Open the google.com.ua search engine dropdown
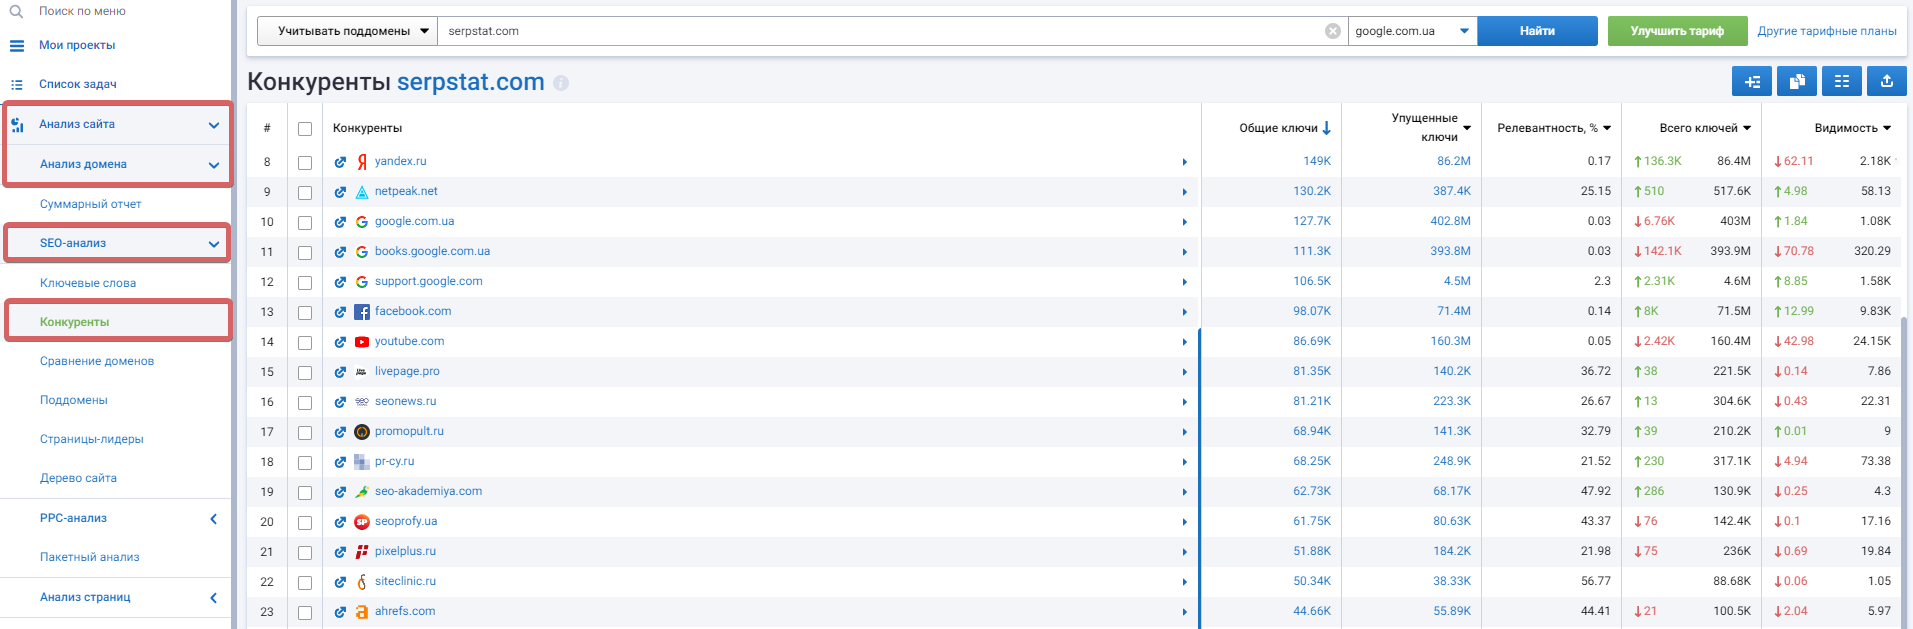 (x=1412, y=31)
